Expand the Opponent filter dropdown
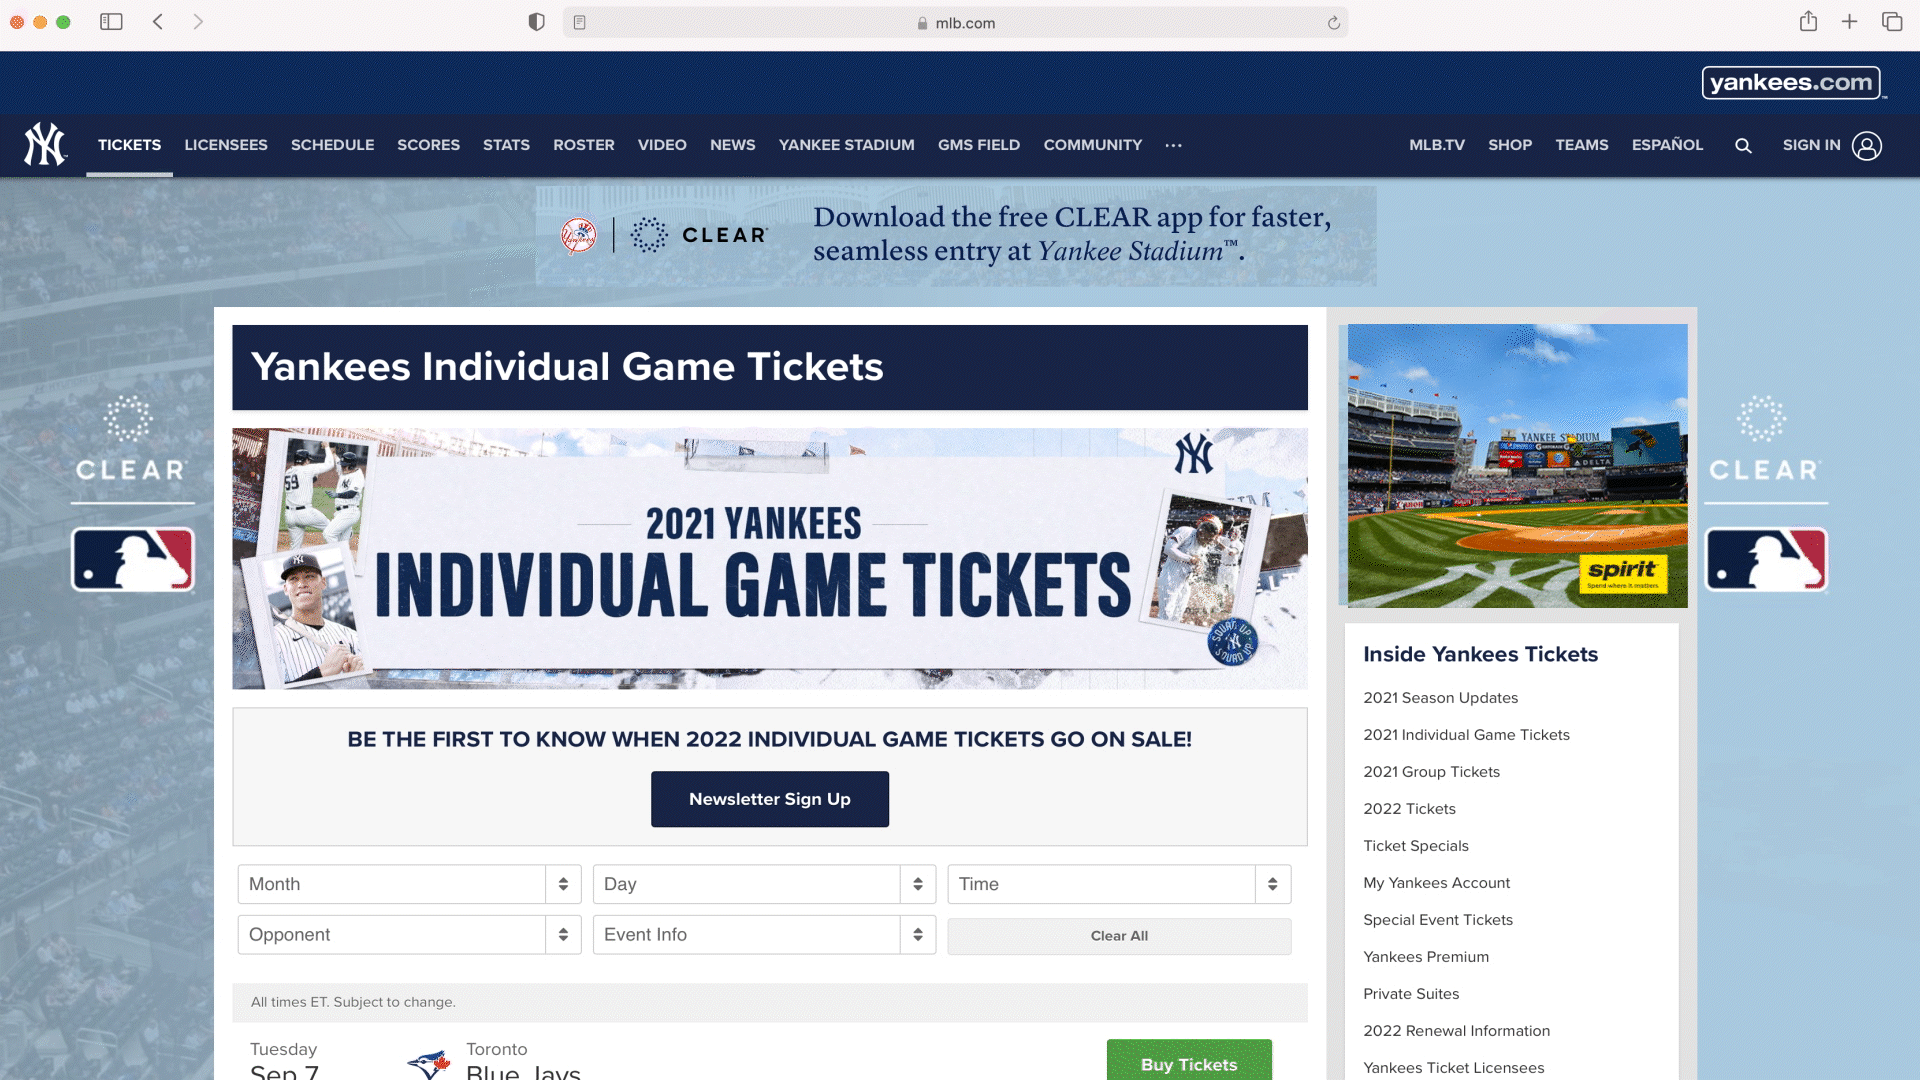 (409, 935)
